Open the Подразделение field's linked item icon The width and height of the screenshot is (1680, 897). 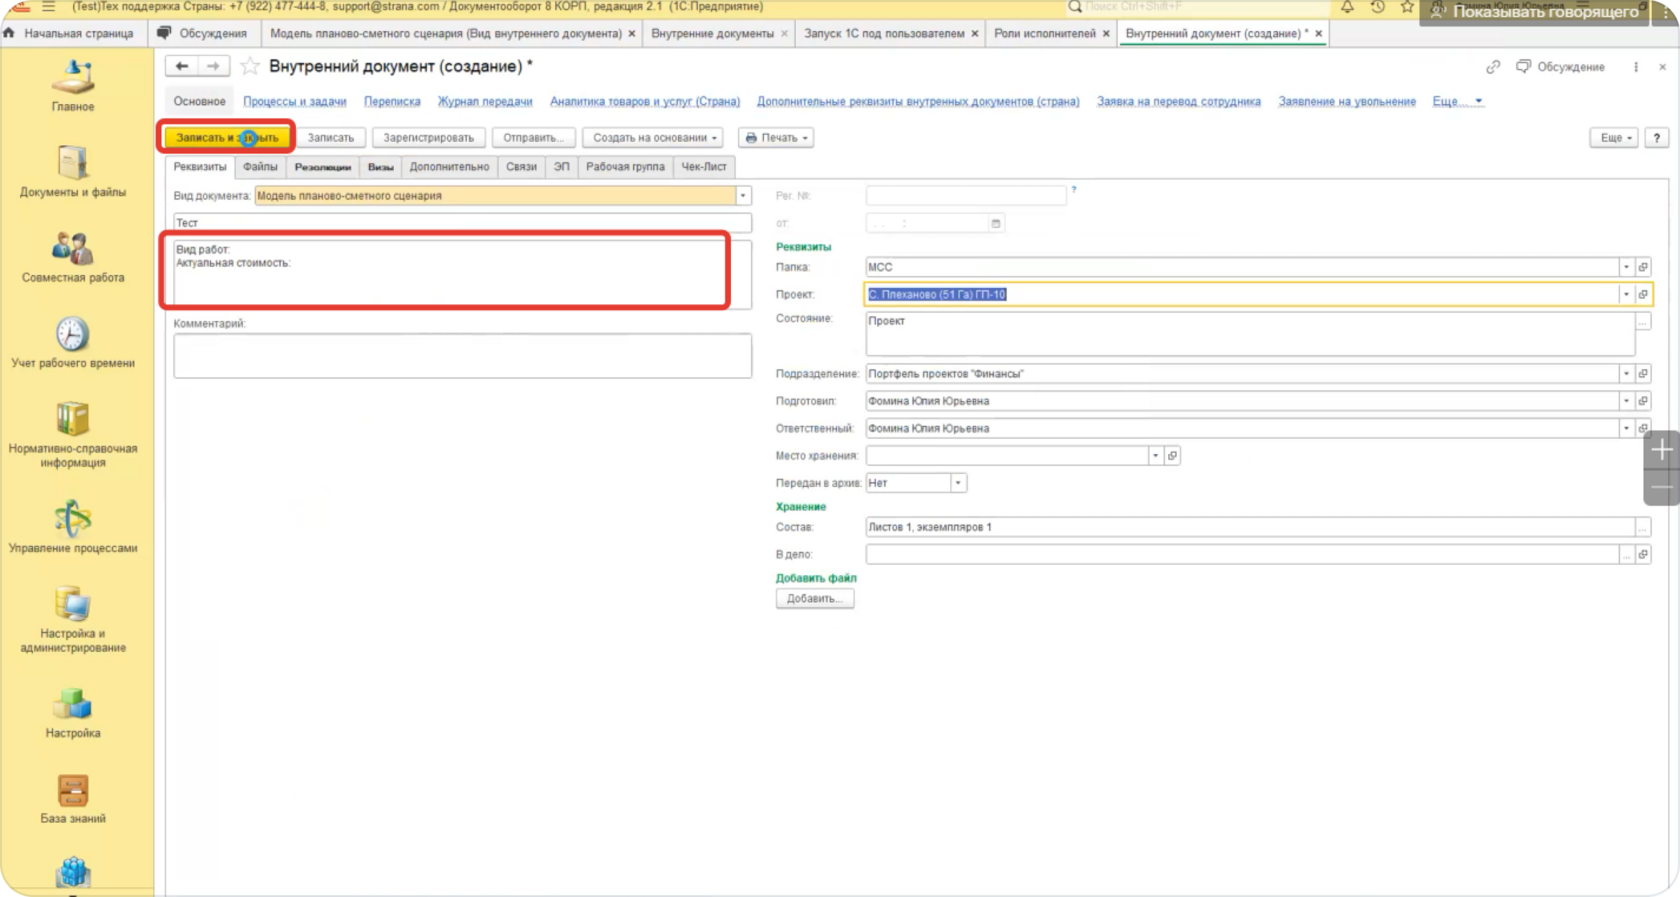pyautogui.click(x=1643, y=373)
